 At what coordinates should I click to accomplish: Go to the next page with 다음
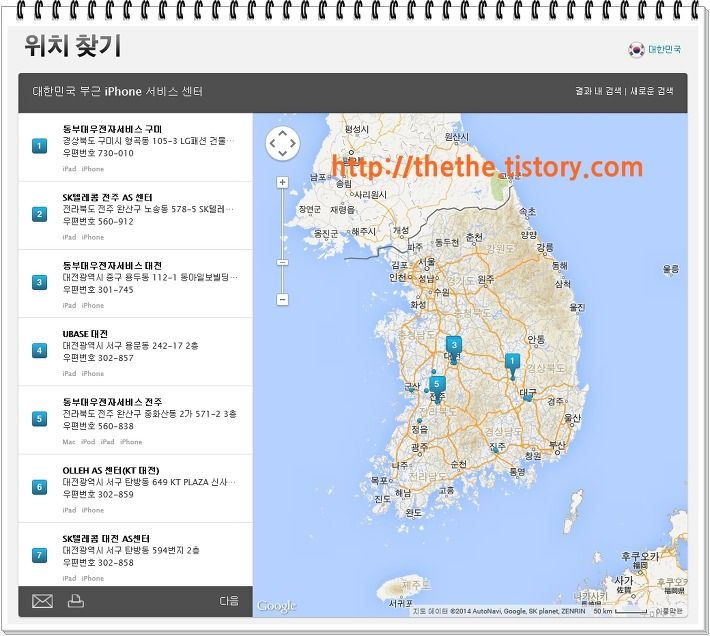tap(229, 601)
